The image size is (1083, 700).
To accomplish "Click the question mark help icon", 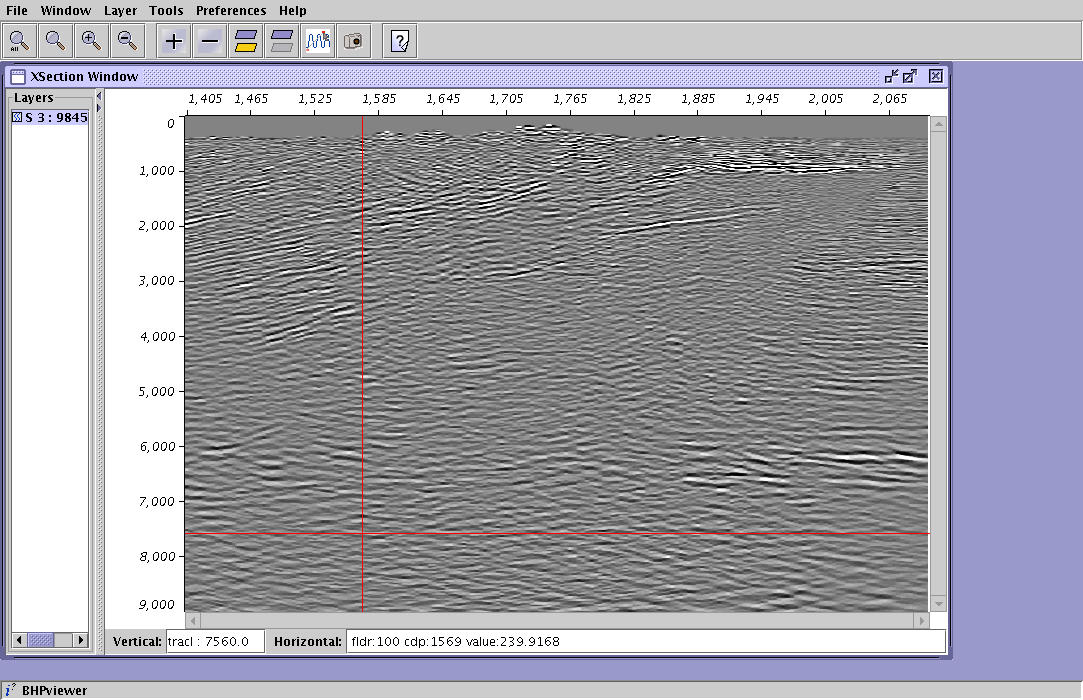I will point(400,41).
